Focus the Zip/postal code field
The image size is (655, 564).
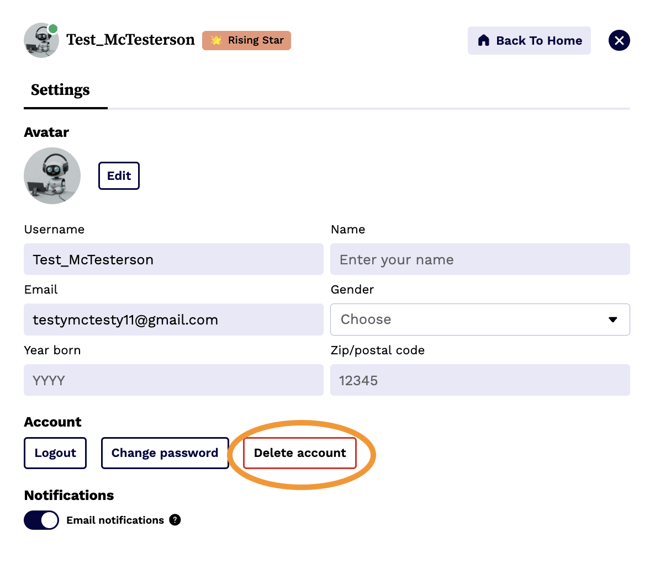480,380
